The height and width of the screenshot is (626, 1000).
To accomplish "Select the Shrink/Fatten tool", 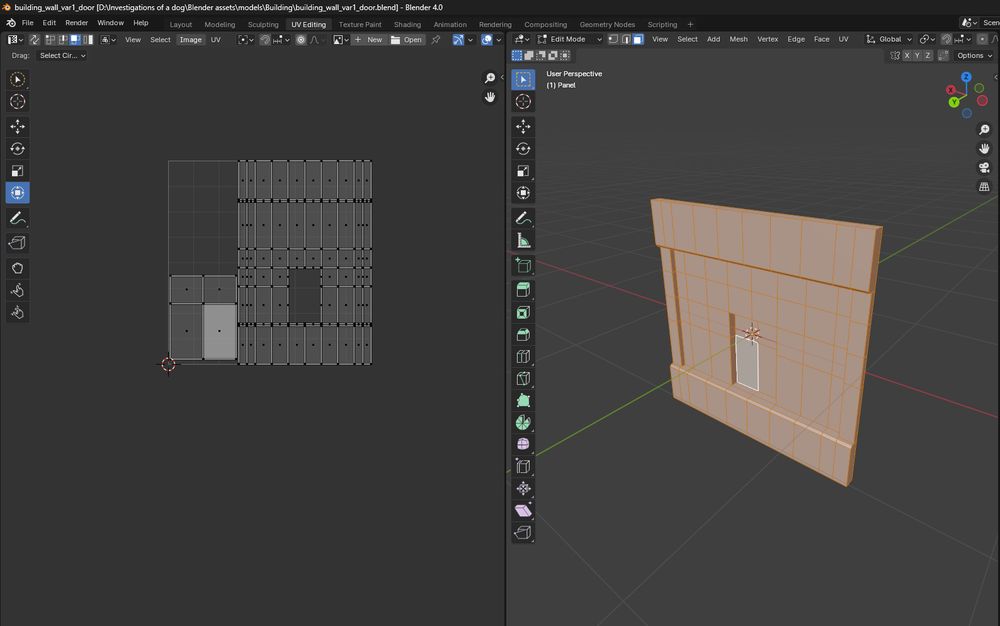I will tap(523, 489).
